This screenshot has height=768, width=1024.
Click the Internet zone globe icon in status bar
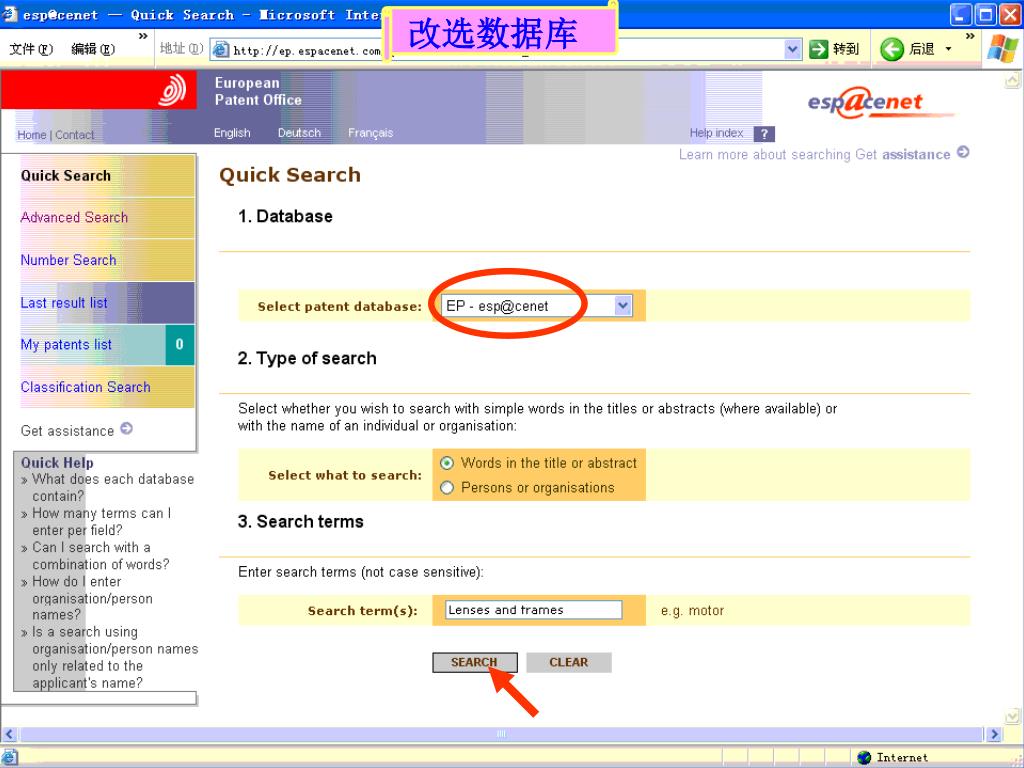864,758
